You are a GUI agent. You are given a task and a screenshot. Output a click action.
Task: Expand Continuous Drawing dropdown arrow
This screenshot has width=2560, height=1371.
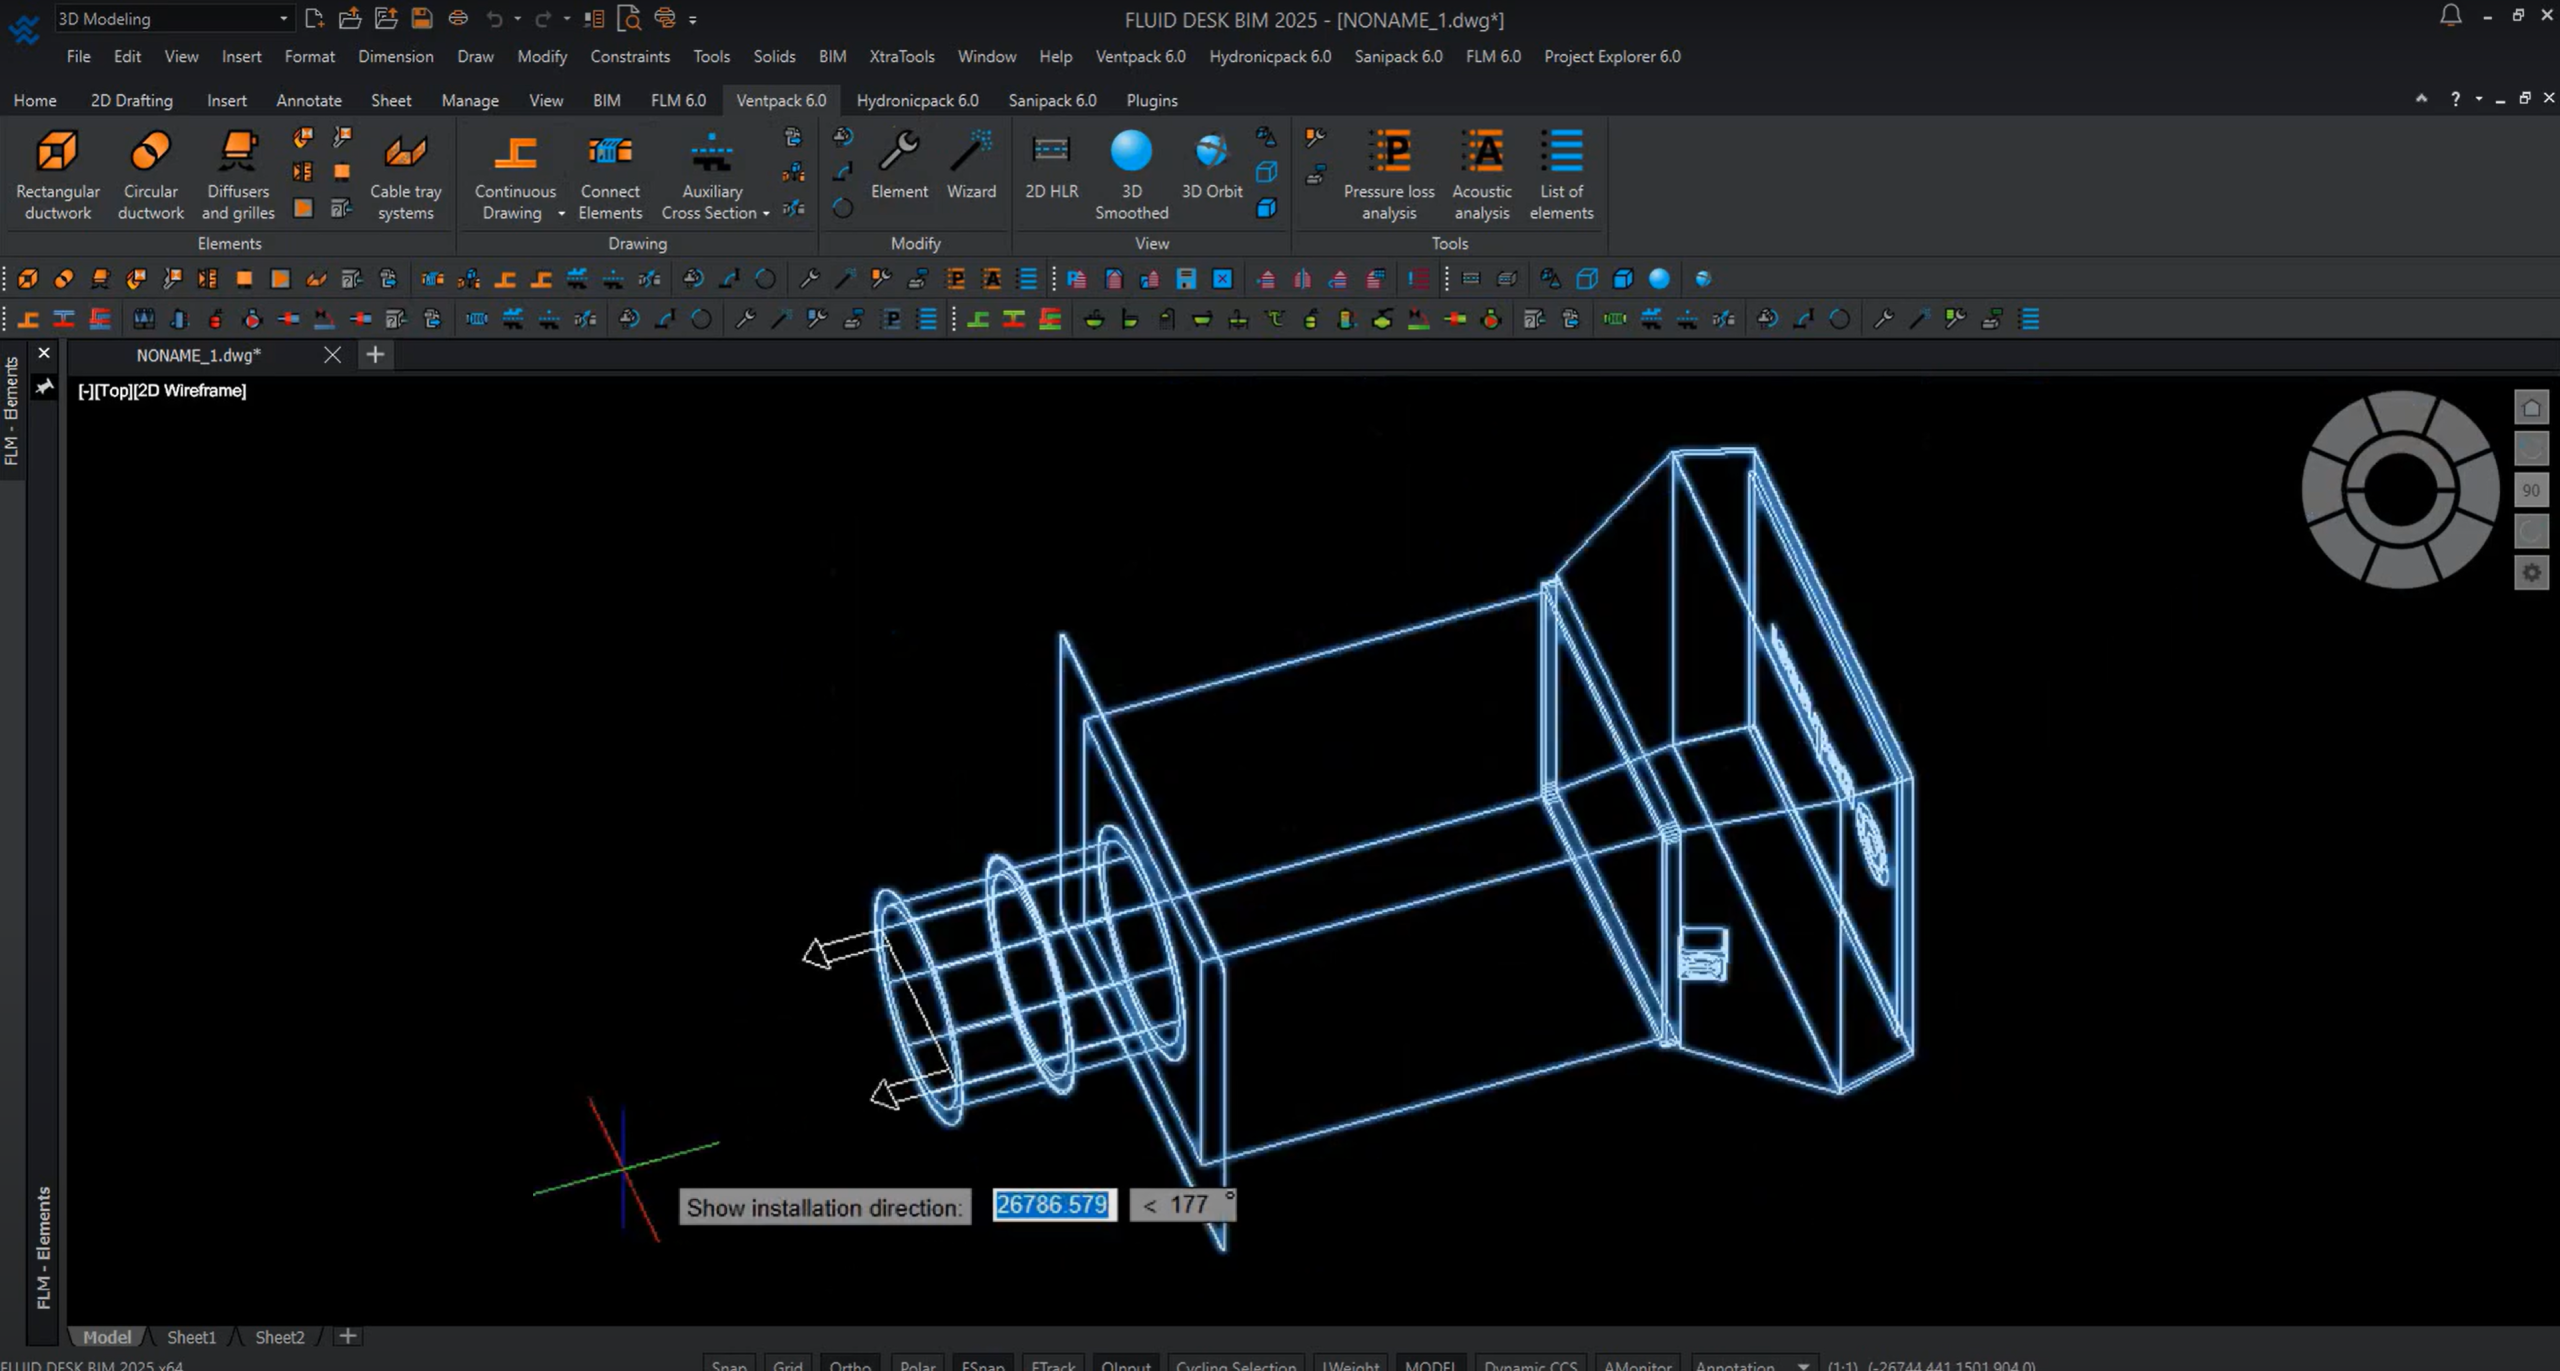click(561, 213)
